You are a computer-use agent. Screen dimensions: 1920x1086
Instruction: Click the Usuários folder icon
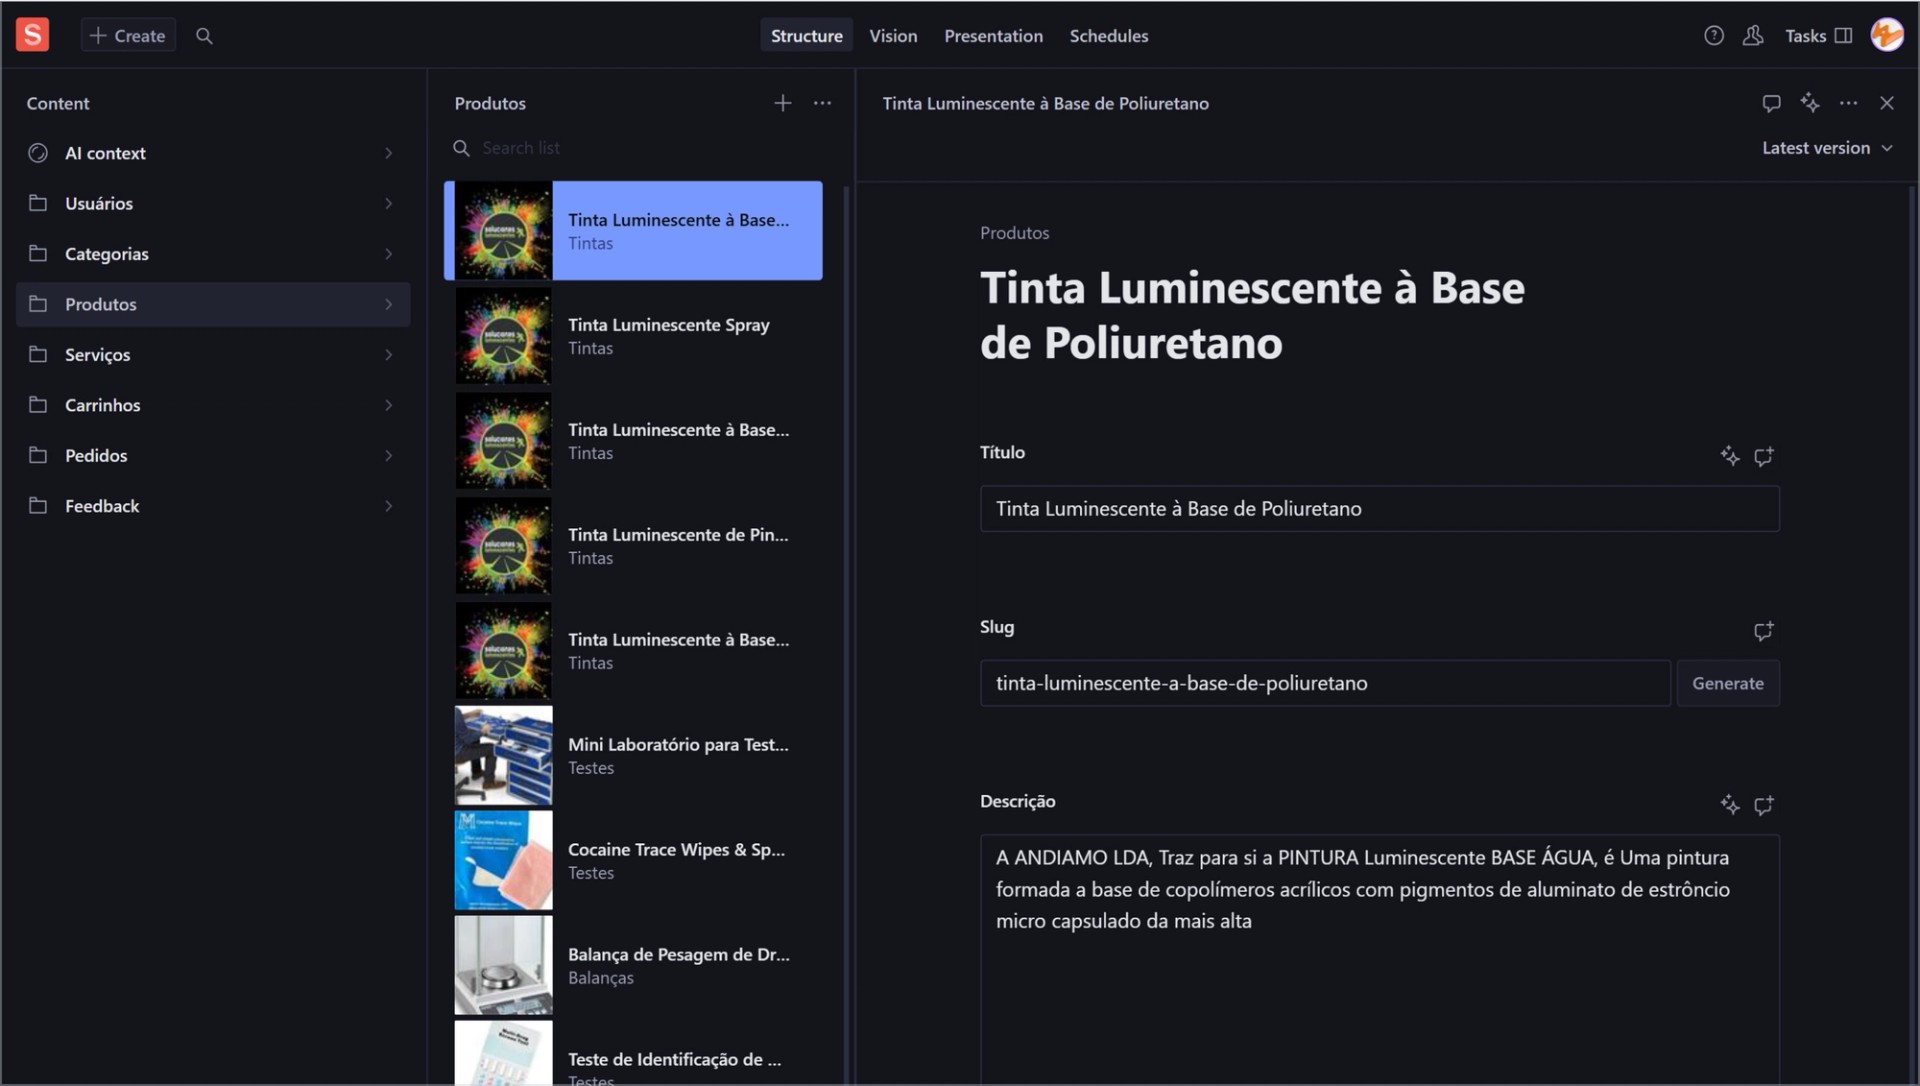(38, 203)
